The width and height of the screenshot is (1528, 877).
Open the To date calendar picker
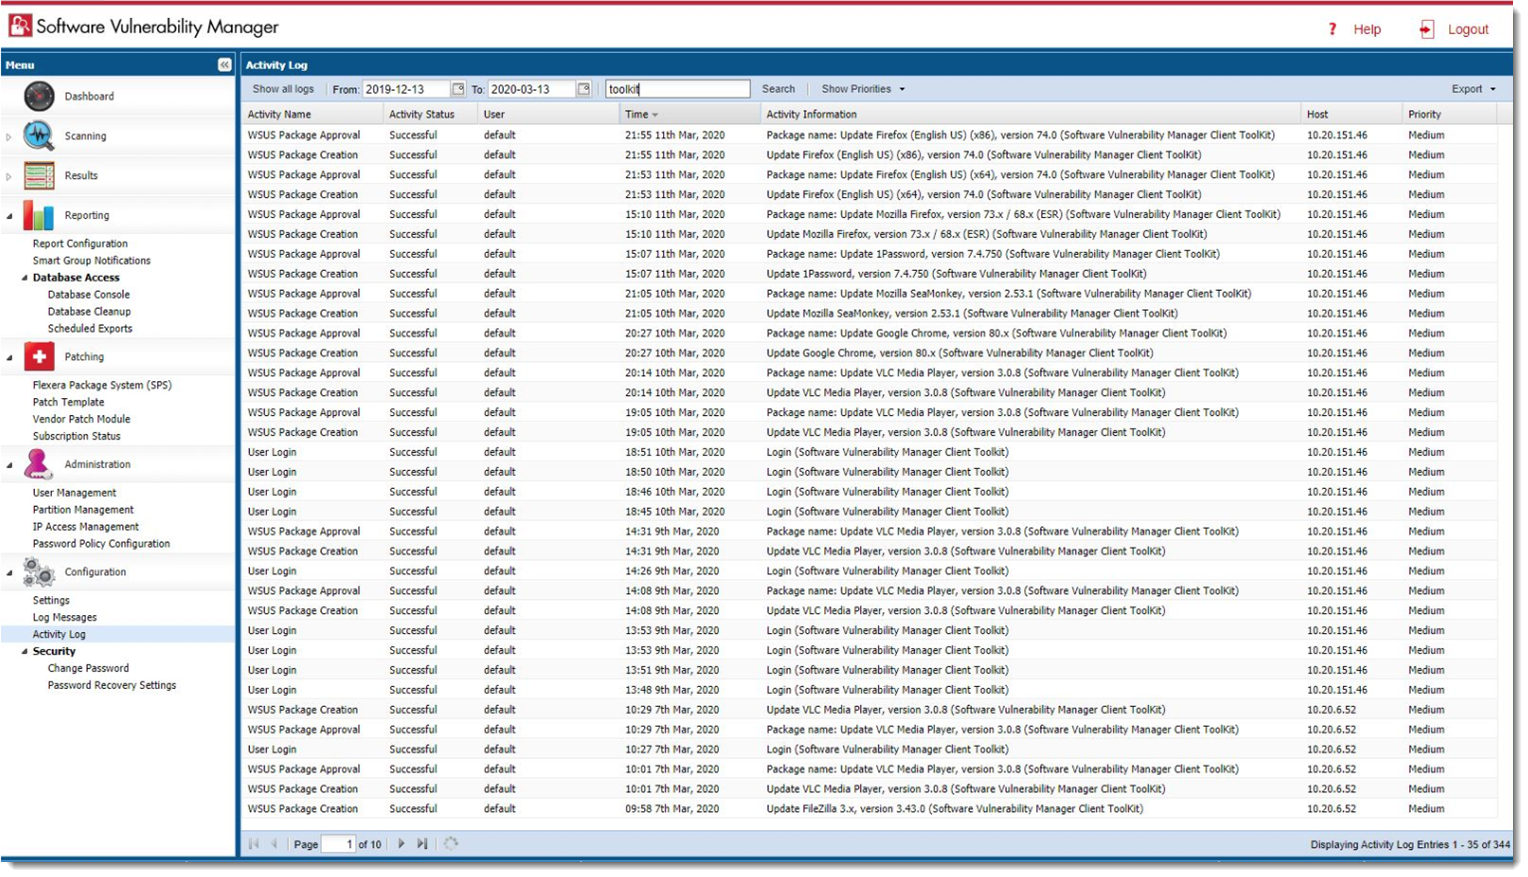tap(584, 89)
